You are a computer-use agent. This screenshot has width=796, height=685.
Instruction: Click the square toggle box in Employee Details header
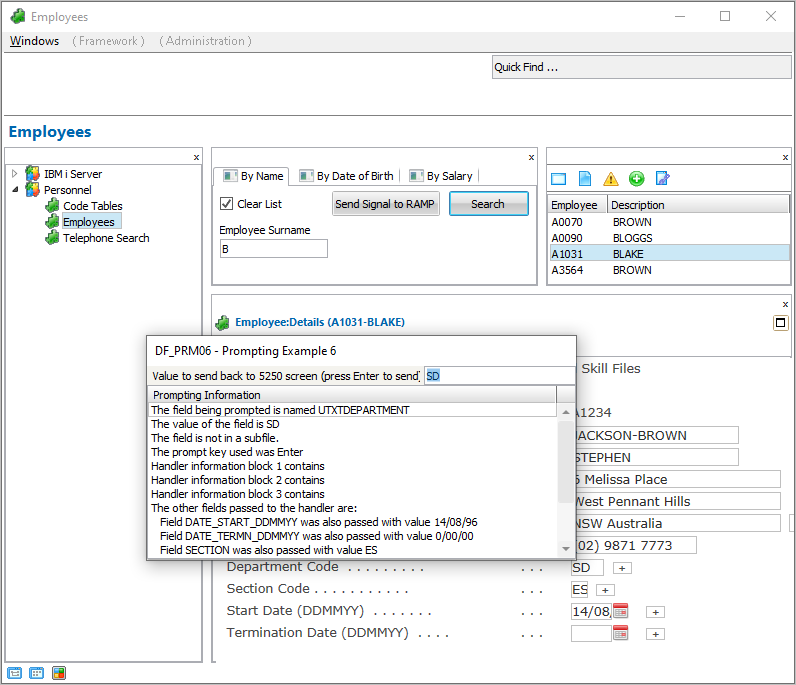tap(781, 323)
